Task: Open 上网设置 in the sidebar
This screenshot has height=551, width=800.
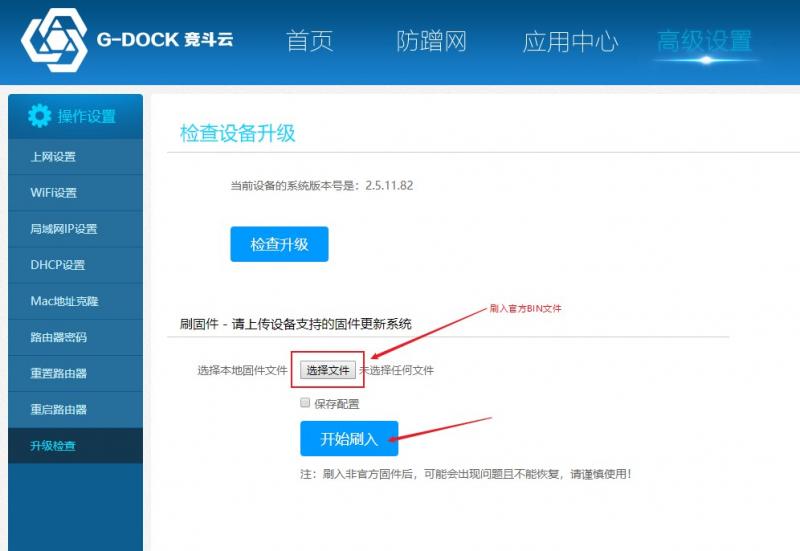Action: pos(54,157)
